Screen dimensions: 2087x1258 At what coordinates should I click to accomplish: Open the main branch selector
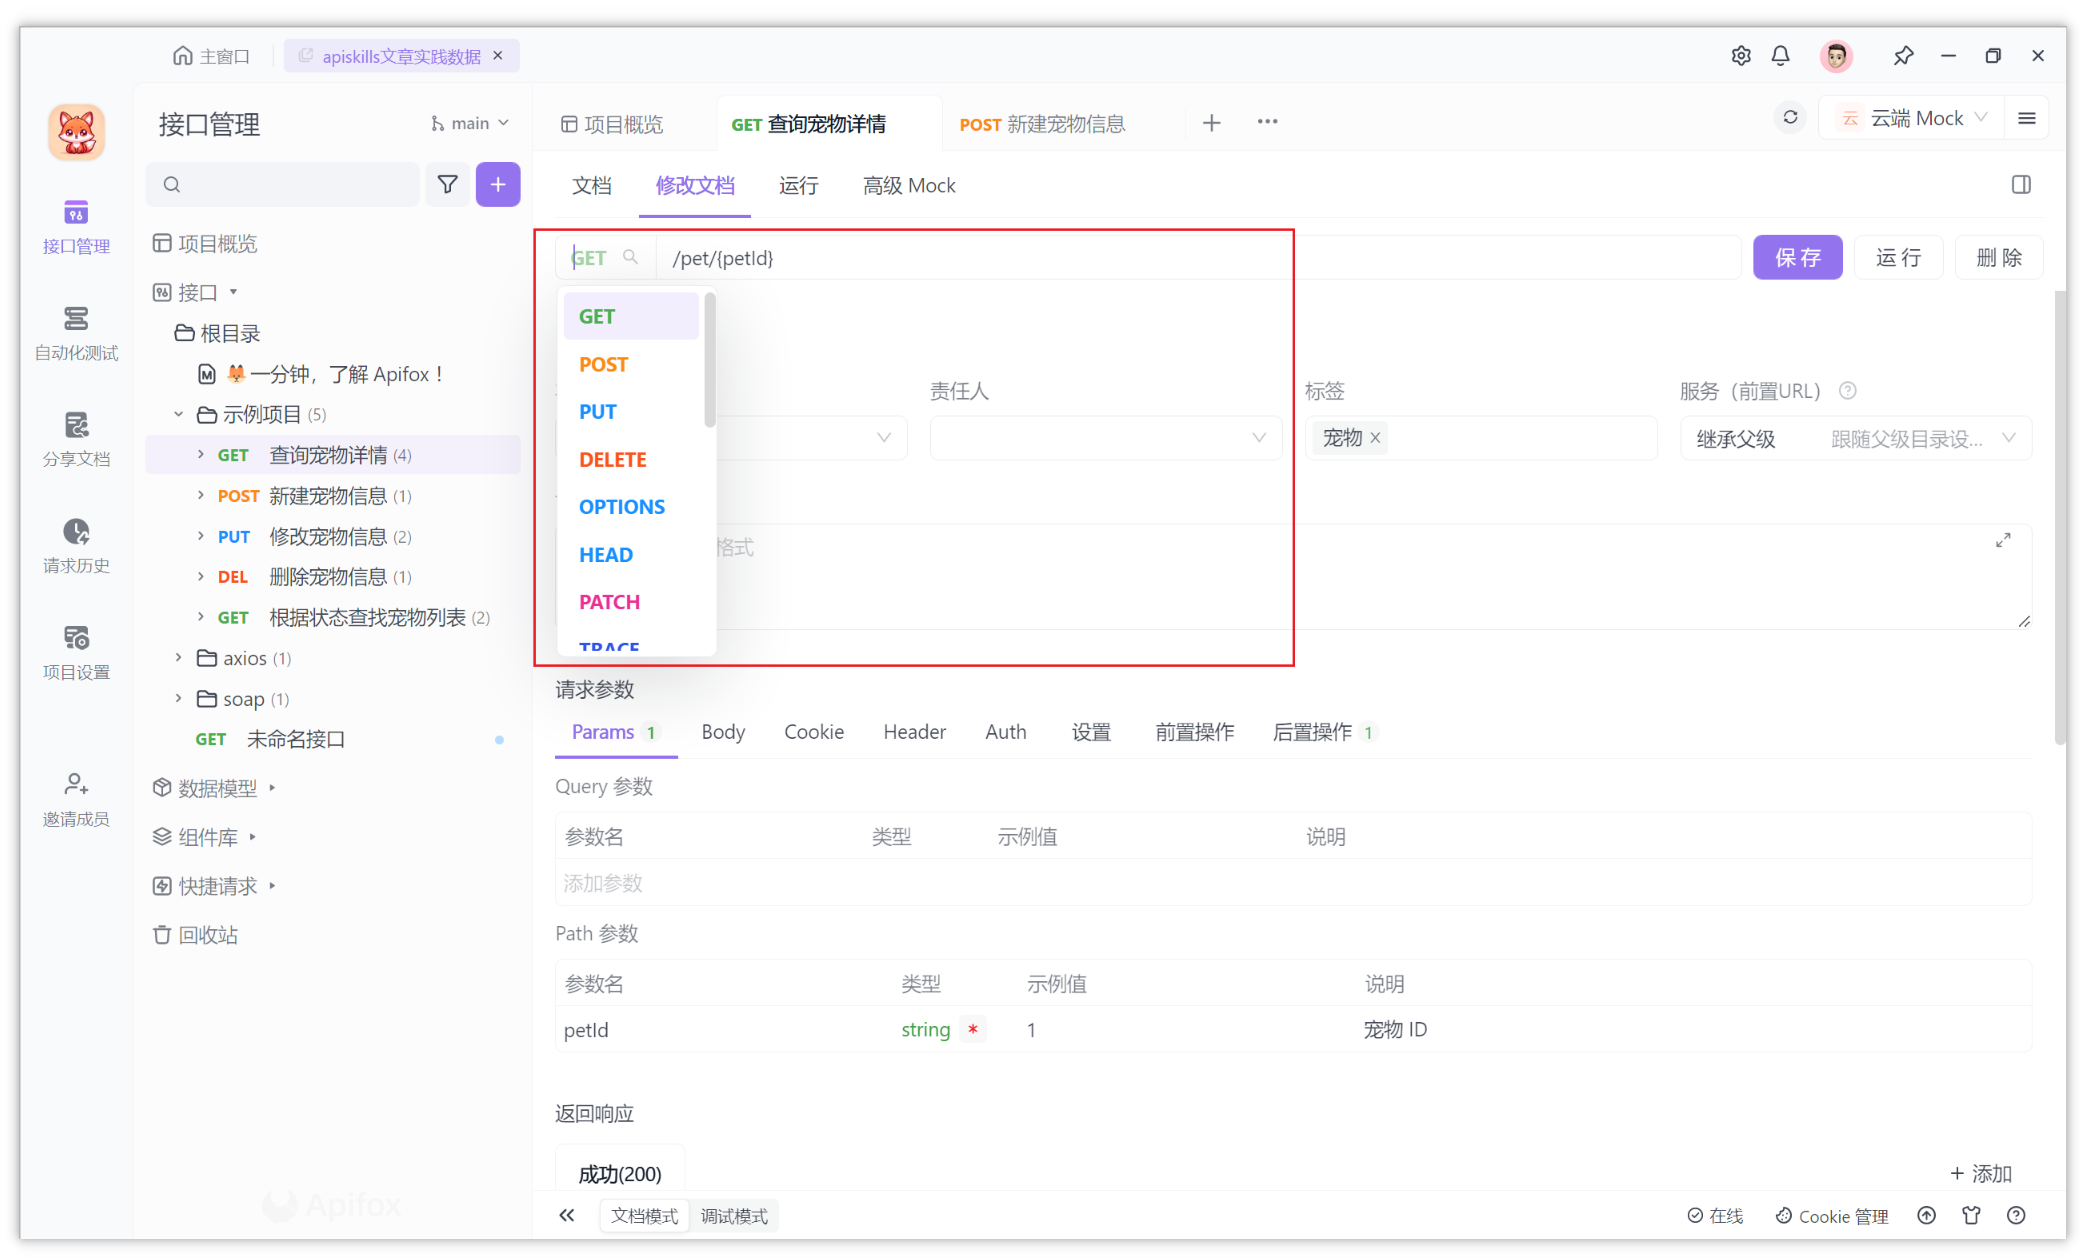point(468,122)
